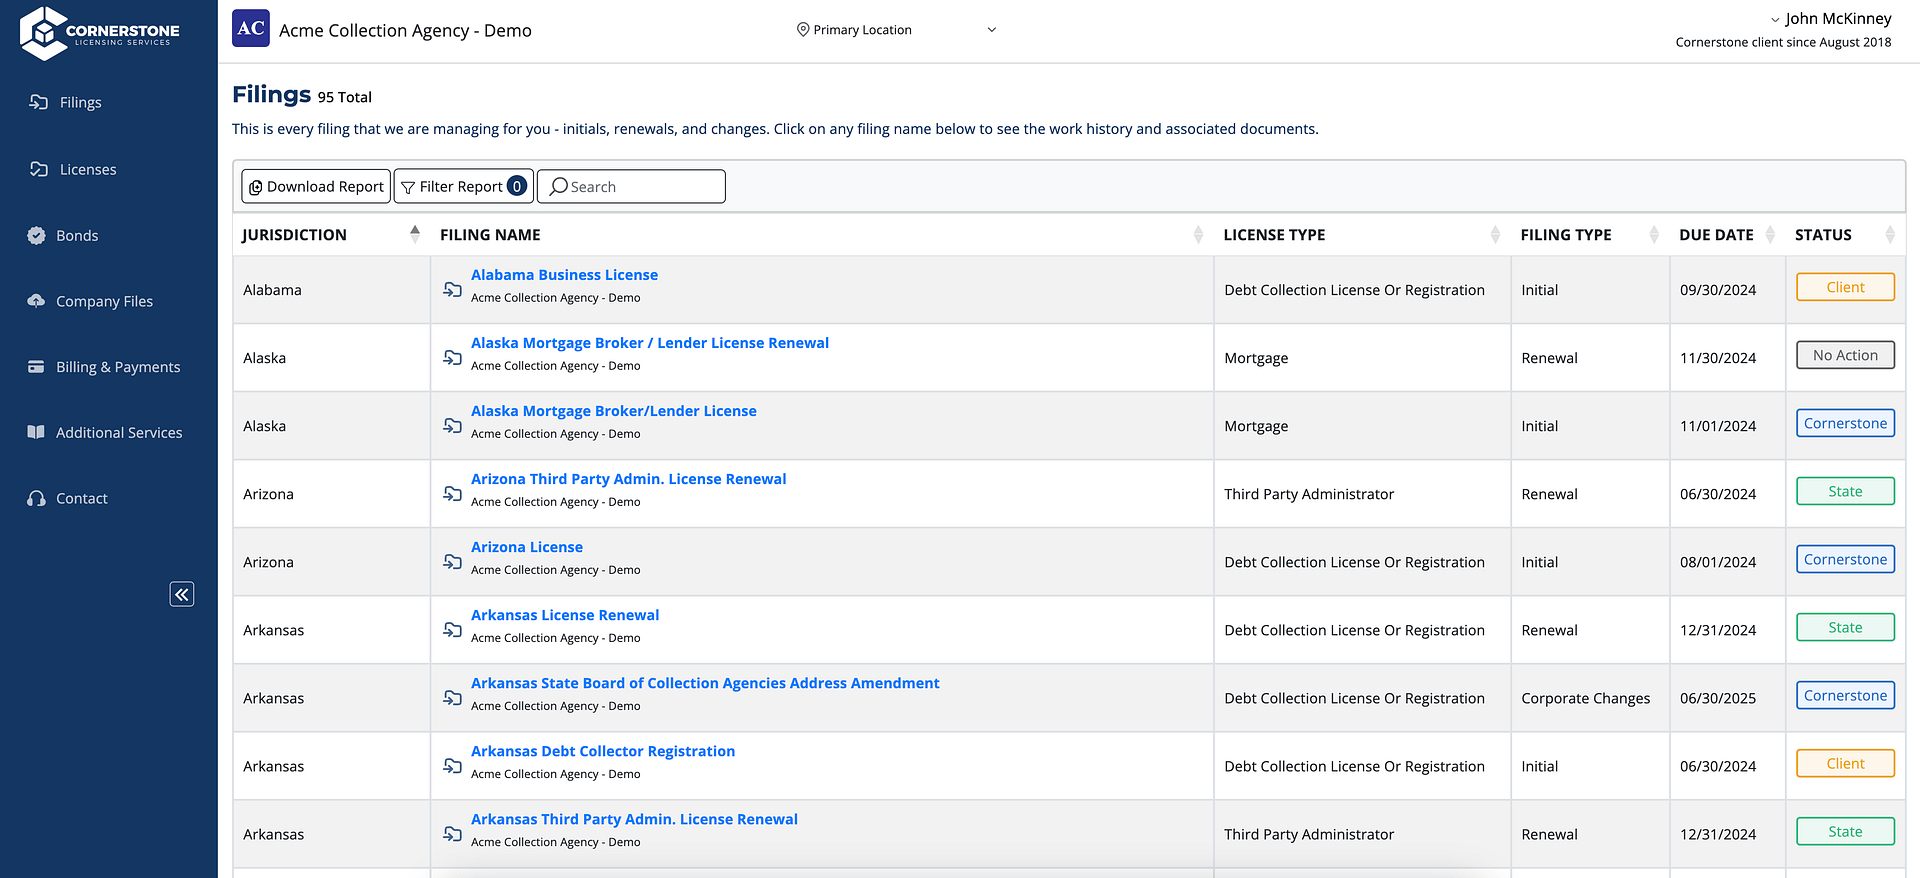
Task: Click Cornerstone status for Alaska Initial filing
Action: coord(1845,423)
